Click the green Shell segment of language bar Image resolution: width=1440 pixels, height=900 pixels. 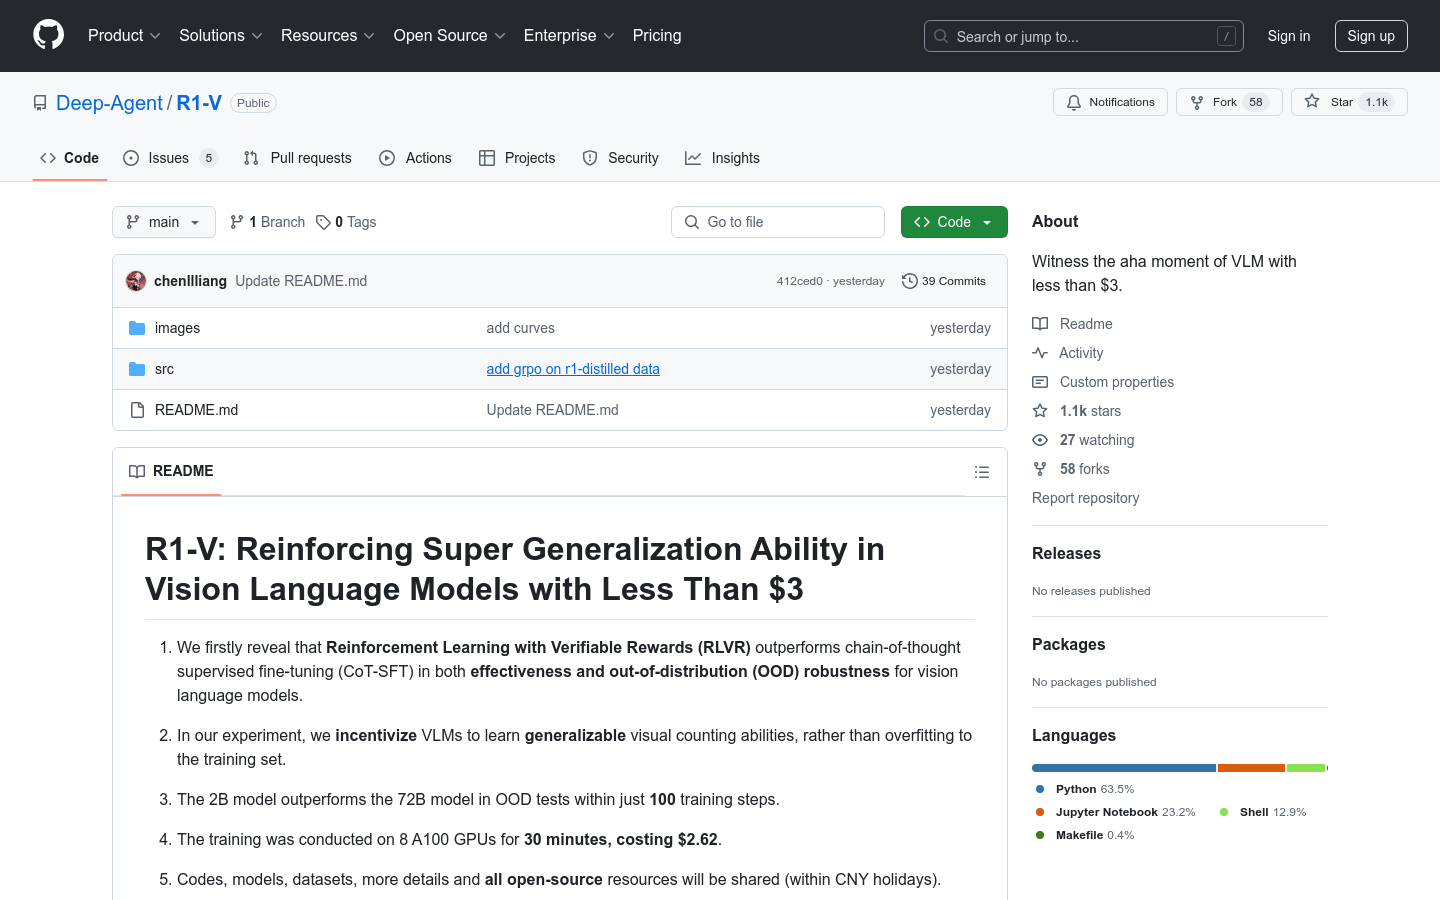click(1306, 768)
